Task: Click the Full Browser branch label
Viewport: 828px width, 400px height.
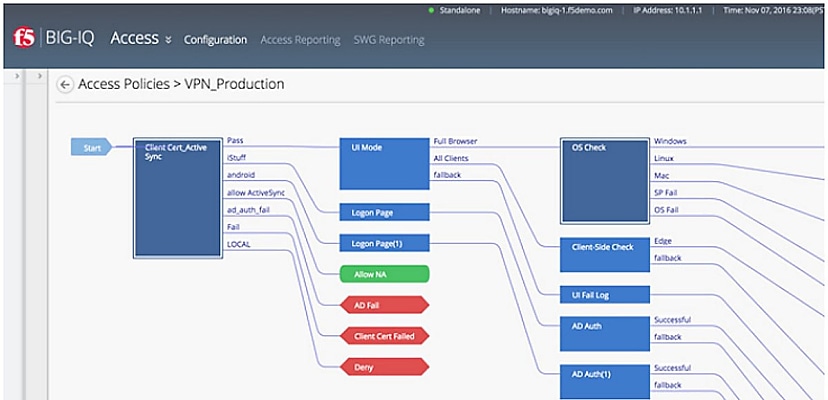Action: (455, 141)
